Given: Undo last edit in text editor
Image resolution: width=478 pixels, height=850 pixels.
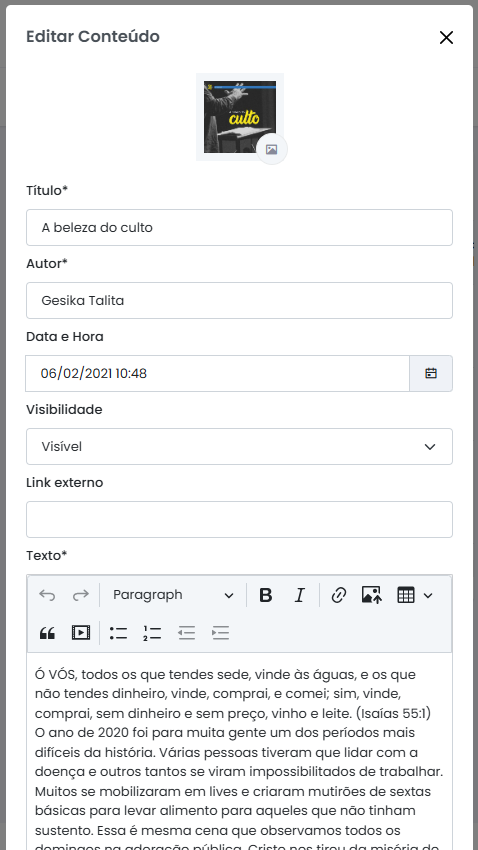Looking at the screenshot, I should coord(47,595).
